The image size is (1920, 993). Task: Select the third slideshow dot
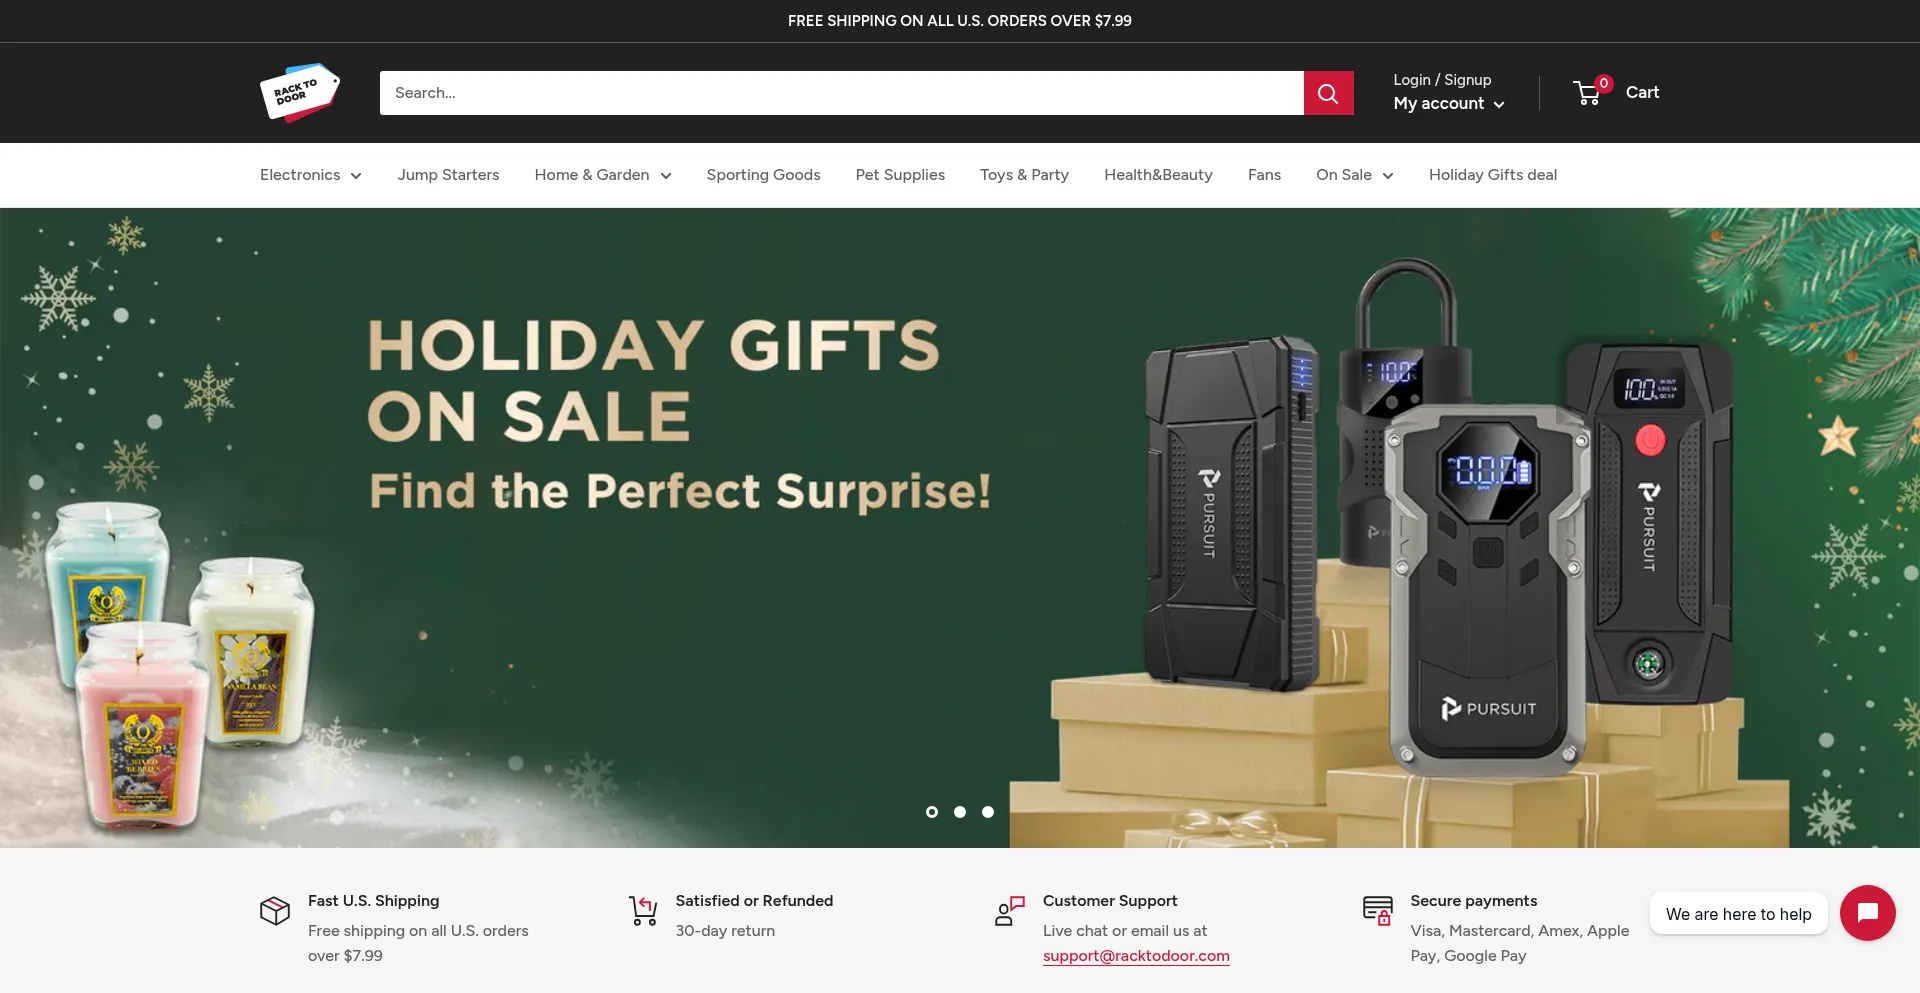tap(988, 812)
